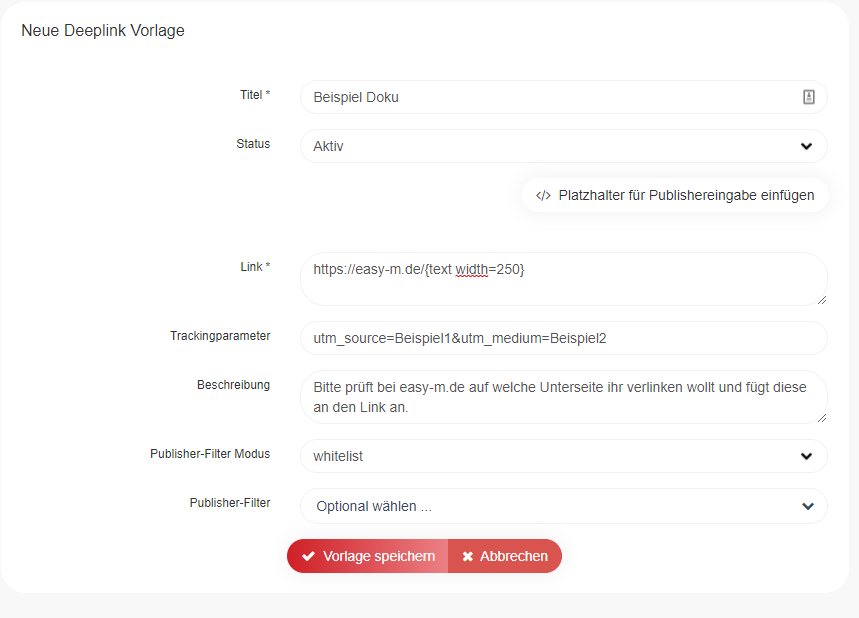Open the Publisher-Filter Modus whitelist dropdown
Screen dimensions: 859x618
tap(563, 456)
